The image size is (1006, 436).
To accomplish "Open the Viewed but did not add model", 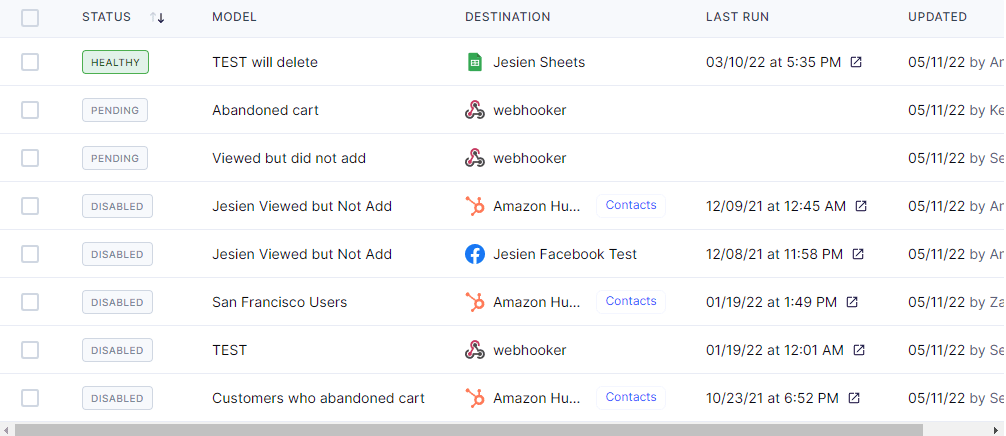I will [x=289, y=158].
